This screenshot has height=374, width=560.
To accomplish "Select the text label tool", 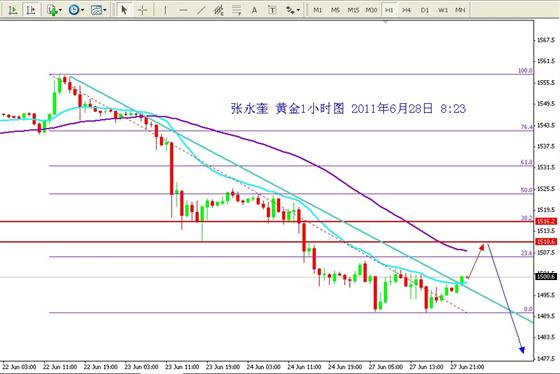I will (272, 10).
